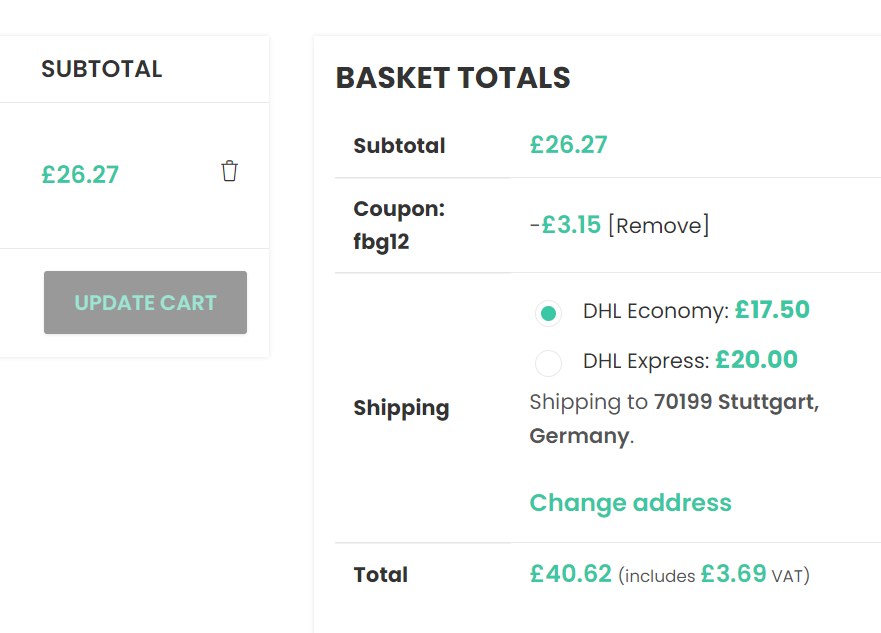Click the DHL Express shipping label
Image resolution: width=881 pixels, height=633 pixels.
(646, 360)
